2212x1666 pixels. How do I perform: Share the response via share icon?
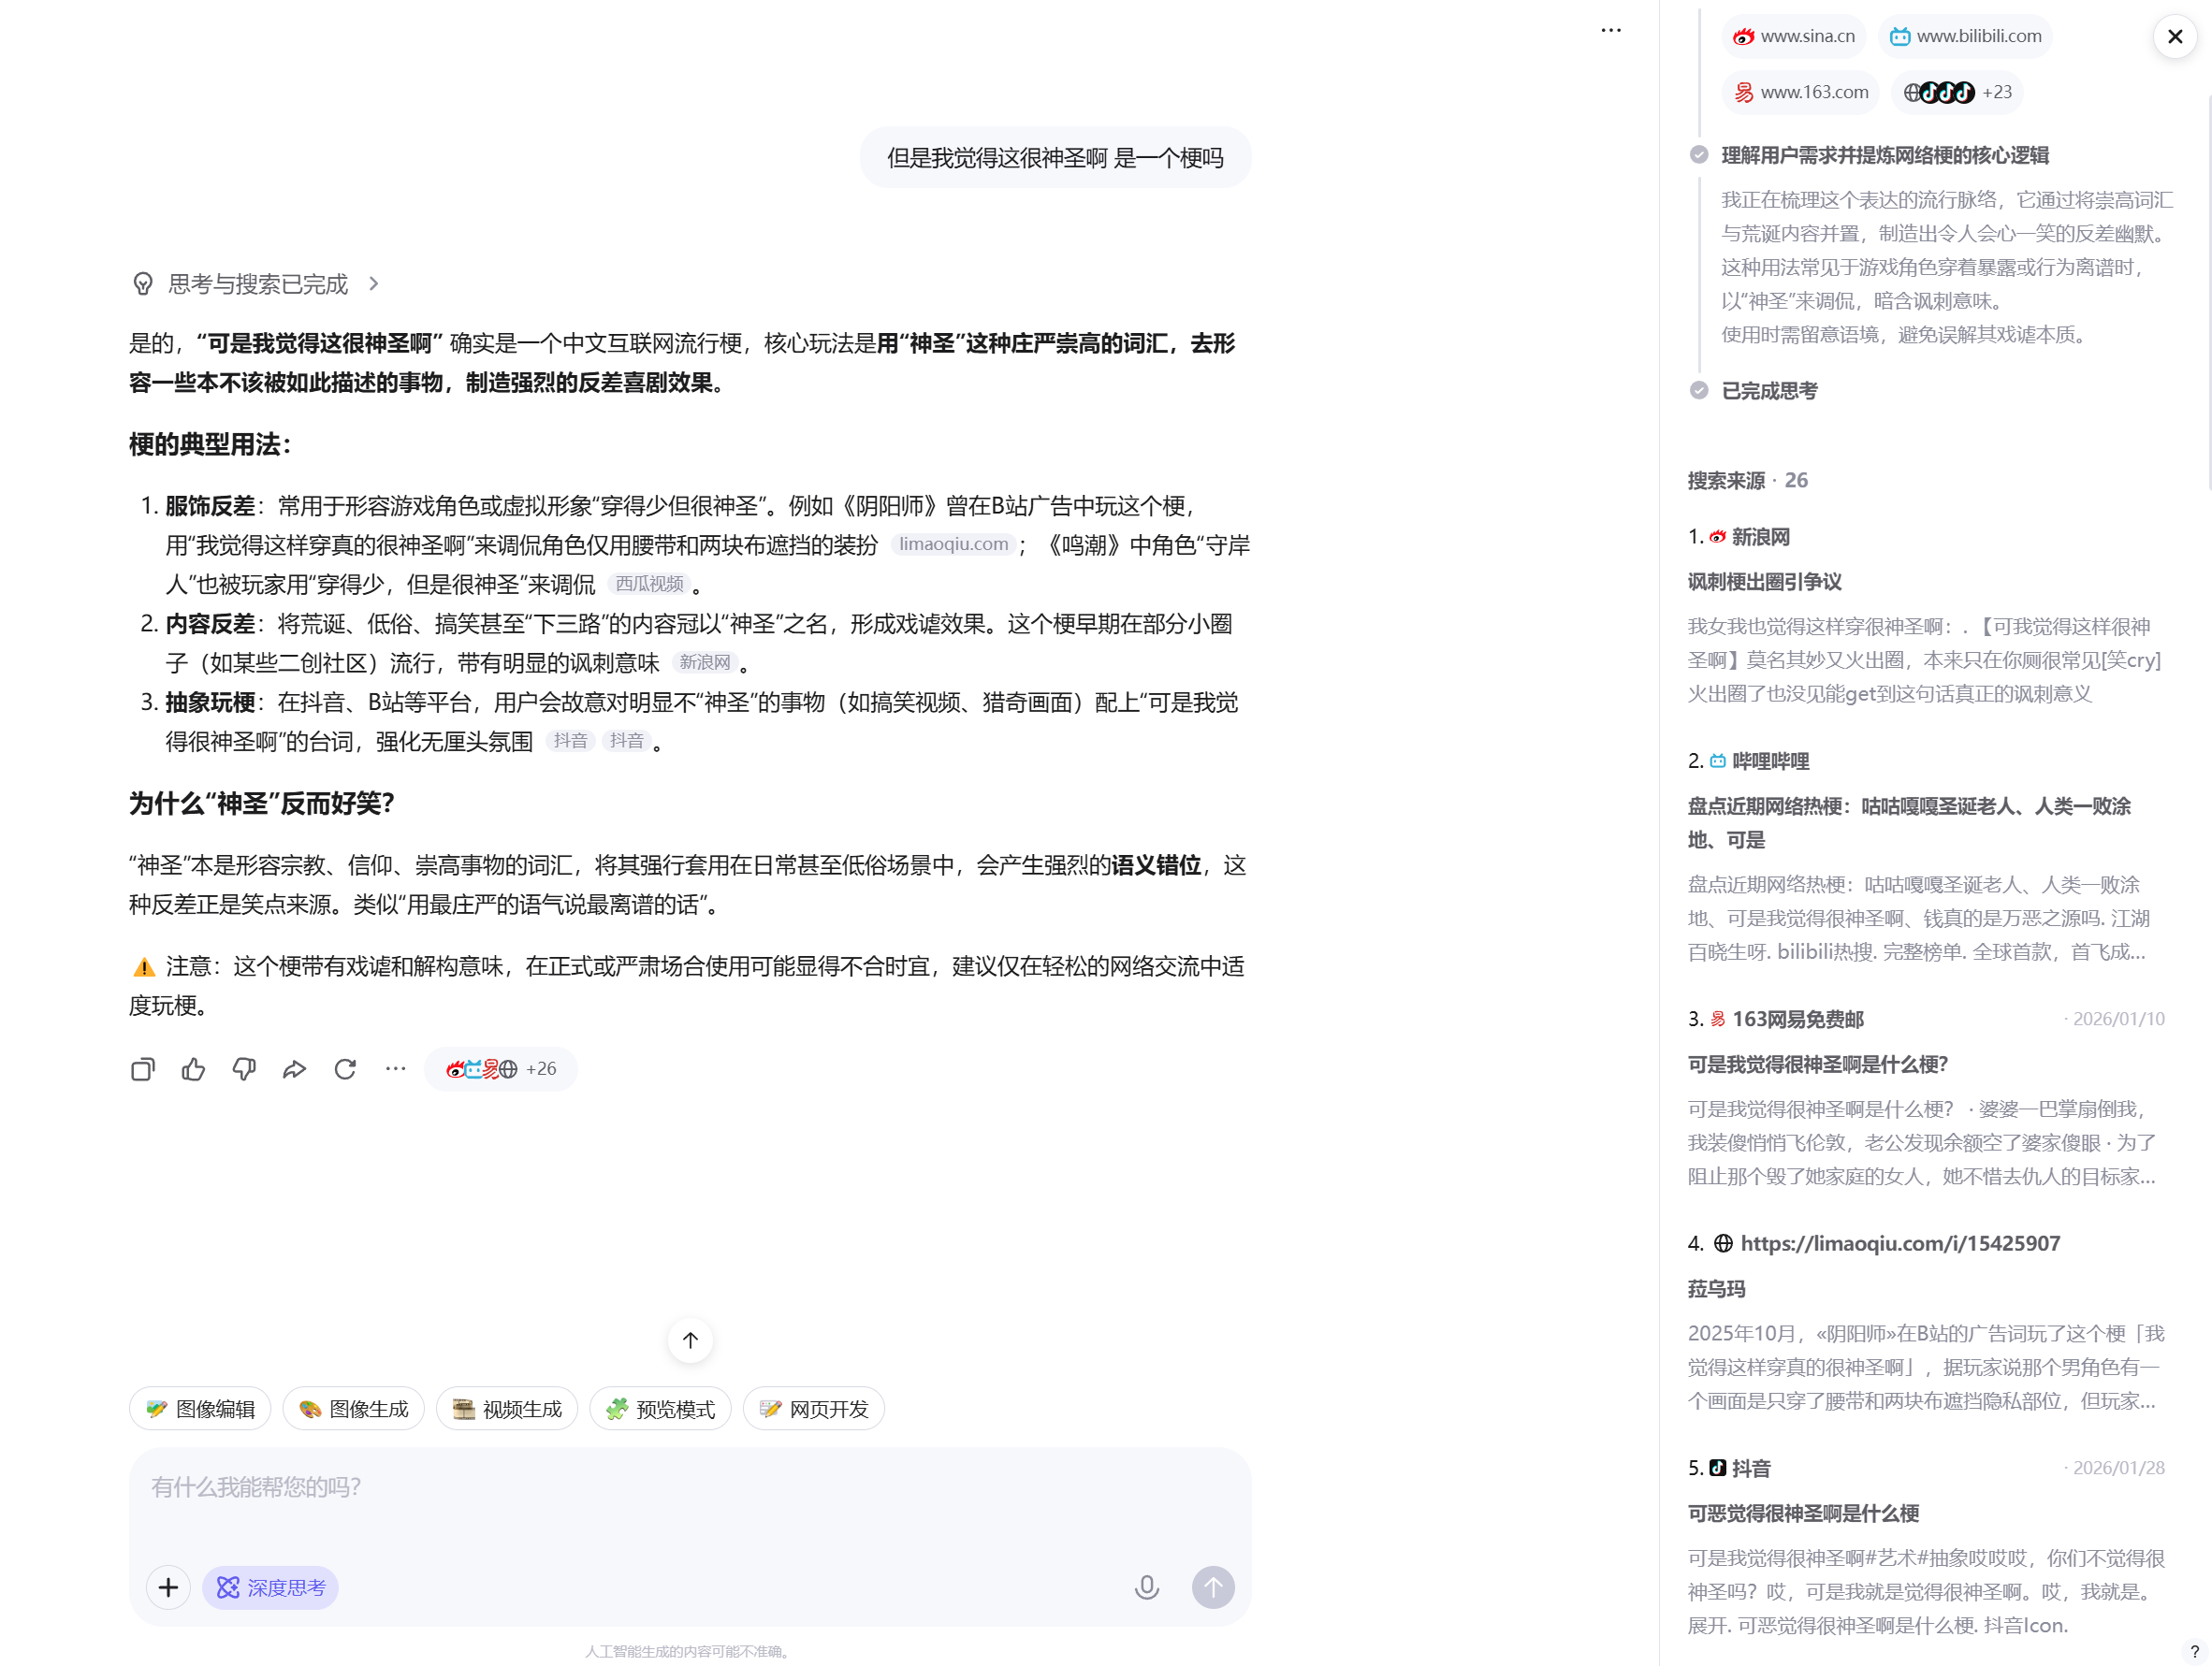(294, 1069)
